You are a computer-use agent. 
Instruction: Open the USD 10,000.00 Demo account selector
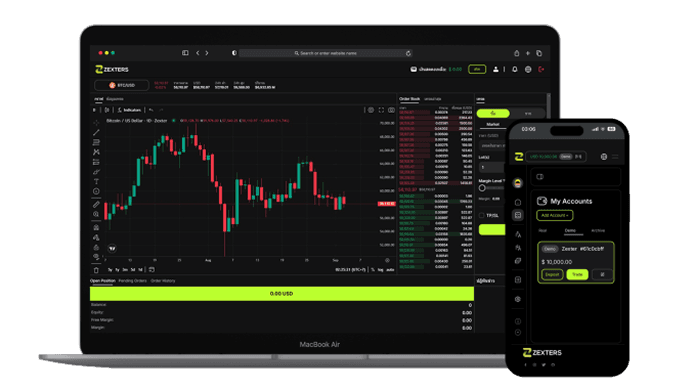coord(556,157)
